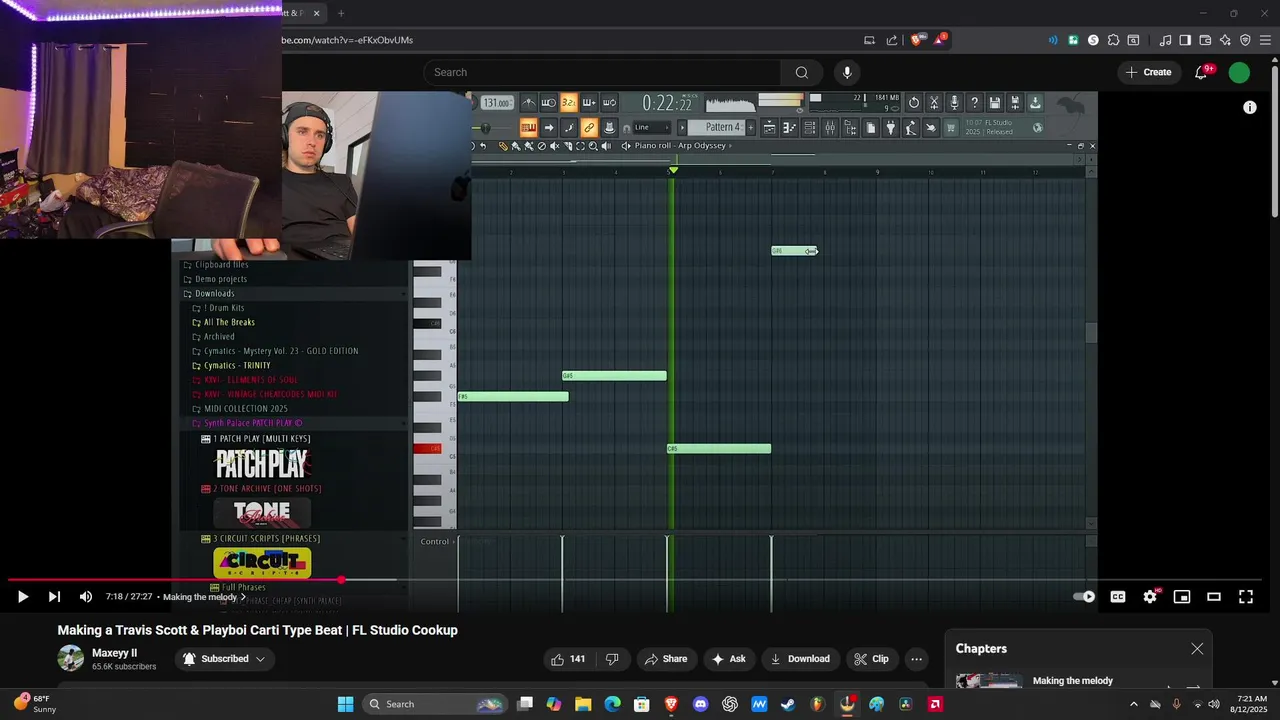Open the Windows Start menu
1280x720 pixels.
[x=345, y=704]
